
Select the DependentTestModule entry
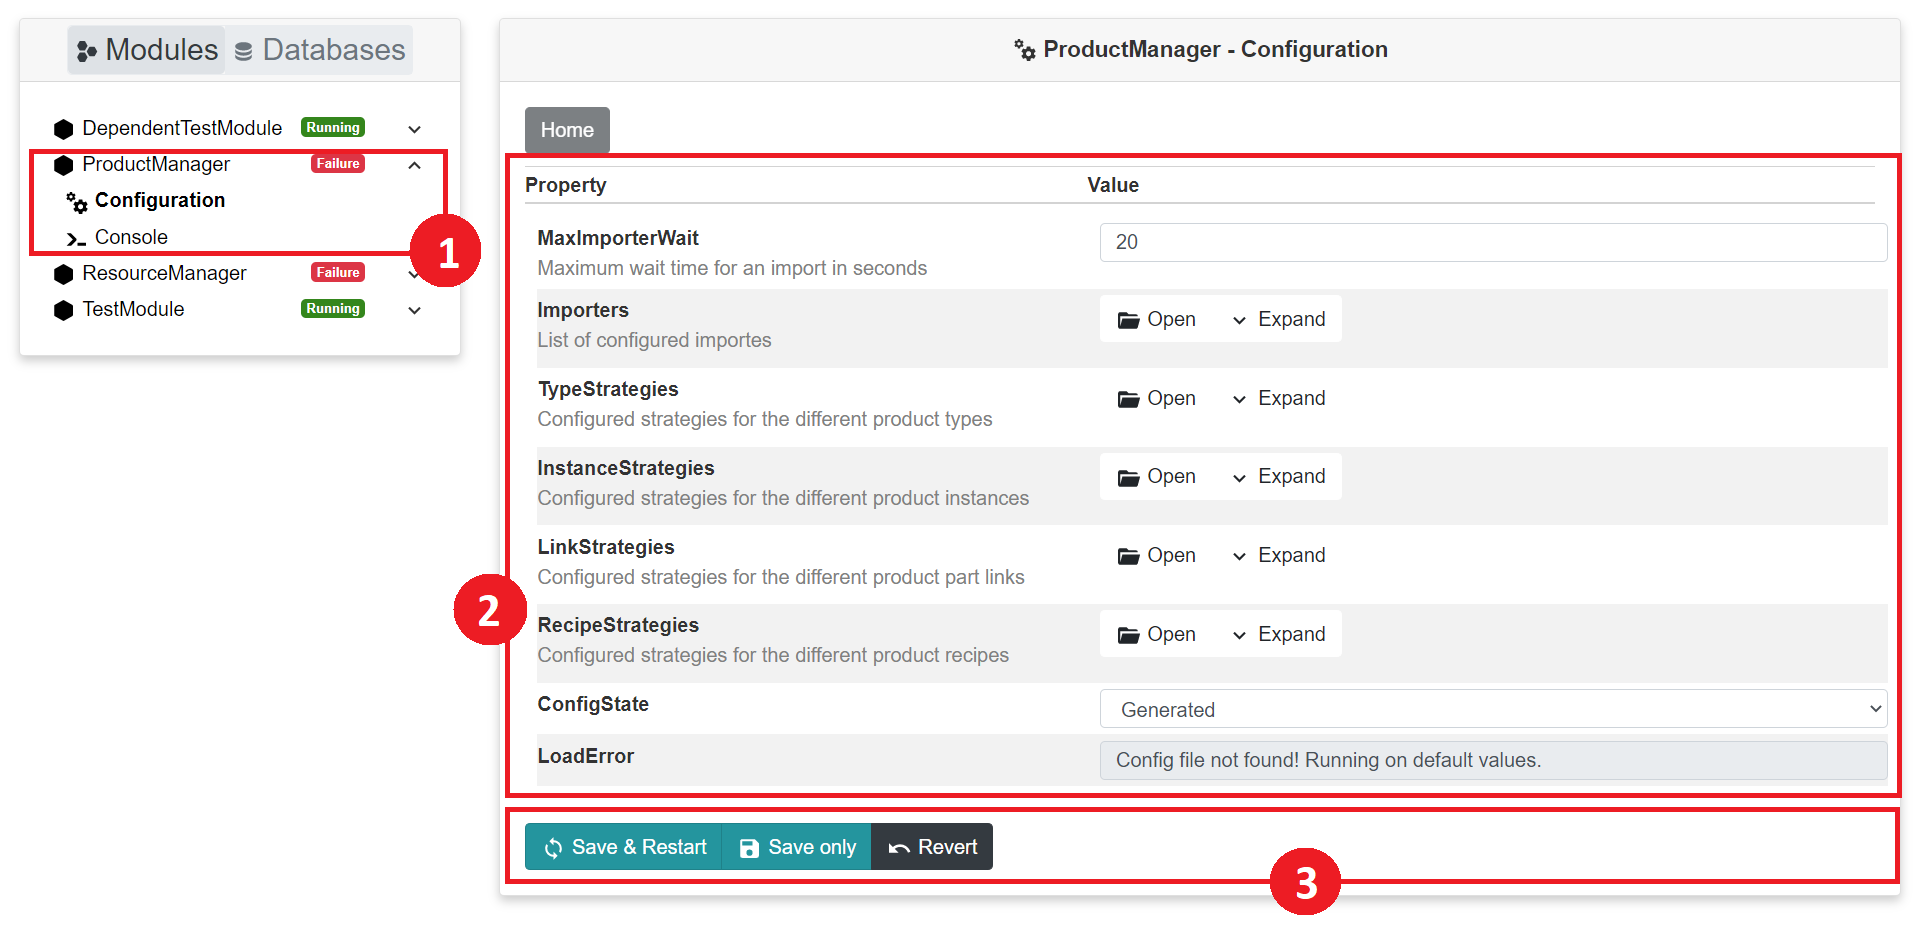[x=182, y=129]
